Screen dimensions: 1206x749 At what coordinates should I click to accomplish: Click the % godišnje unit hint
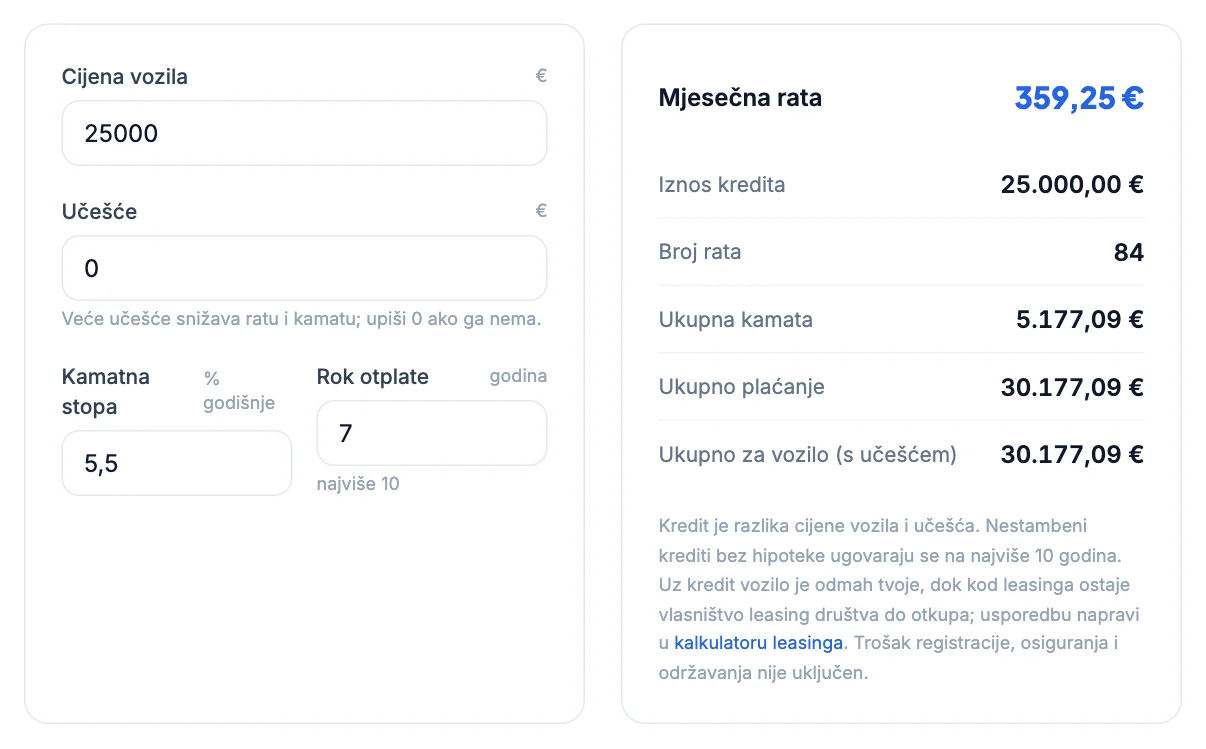tap(239, 391)
